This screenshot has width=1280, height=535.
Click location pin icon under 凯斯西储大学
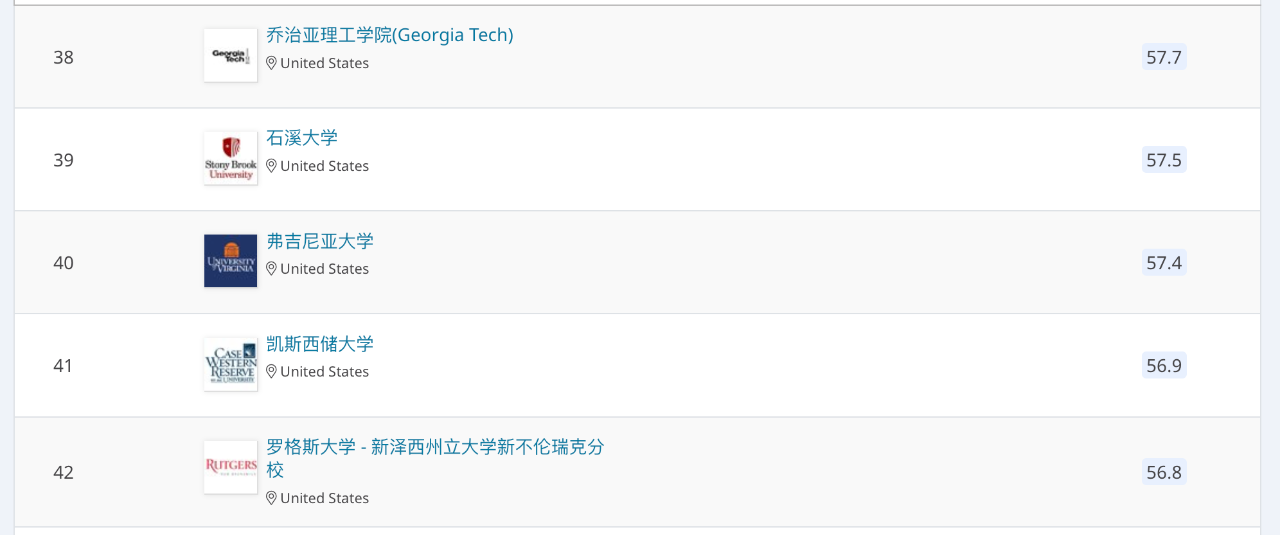271,372
